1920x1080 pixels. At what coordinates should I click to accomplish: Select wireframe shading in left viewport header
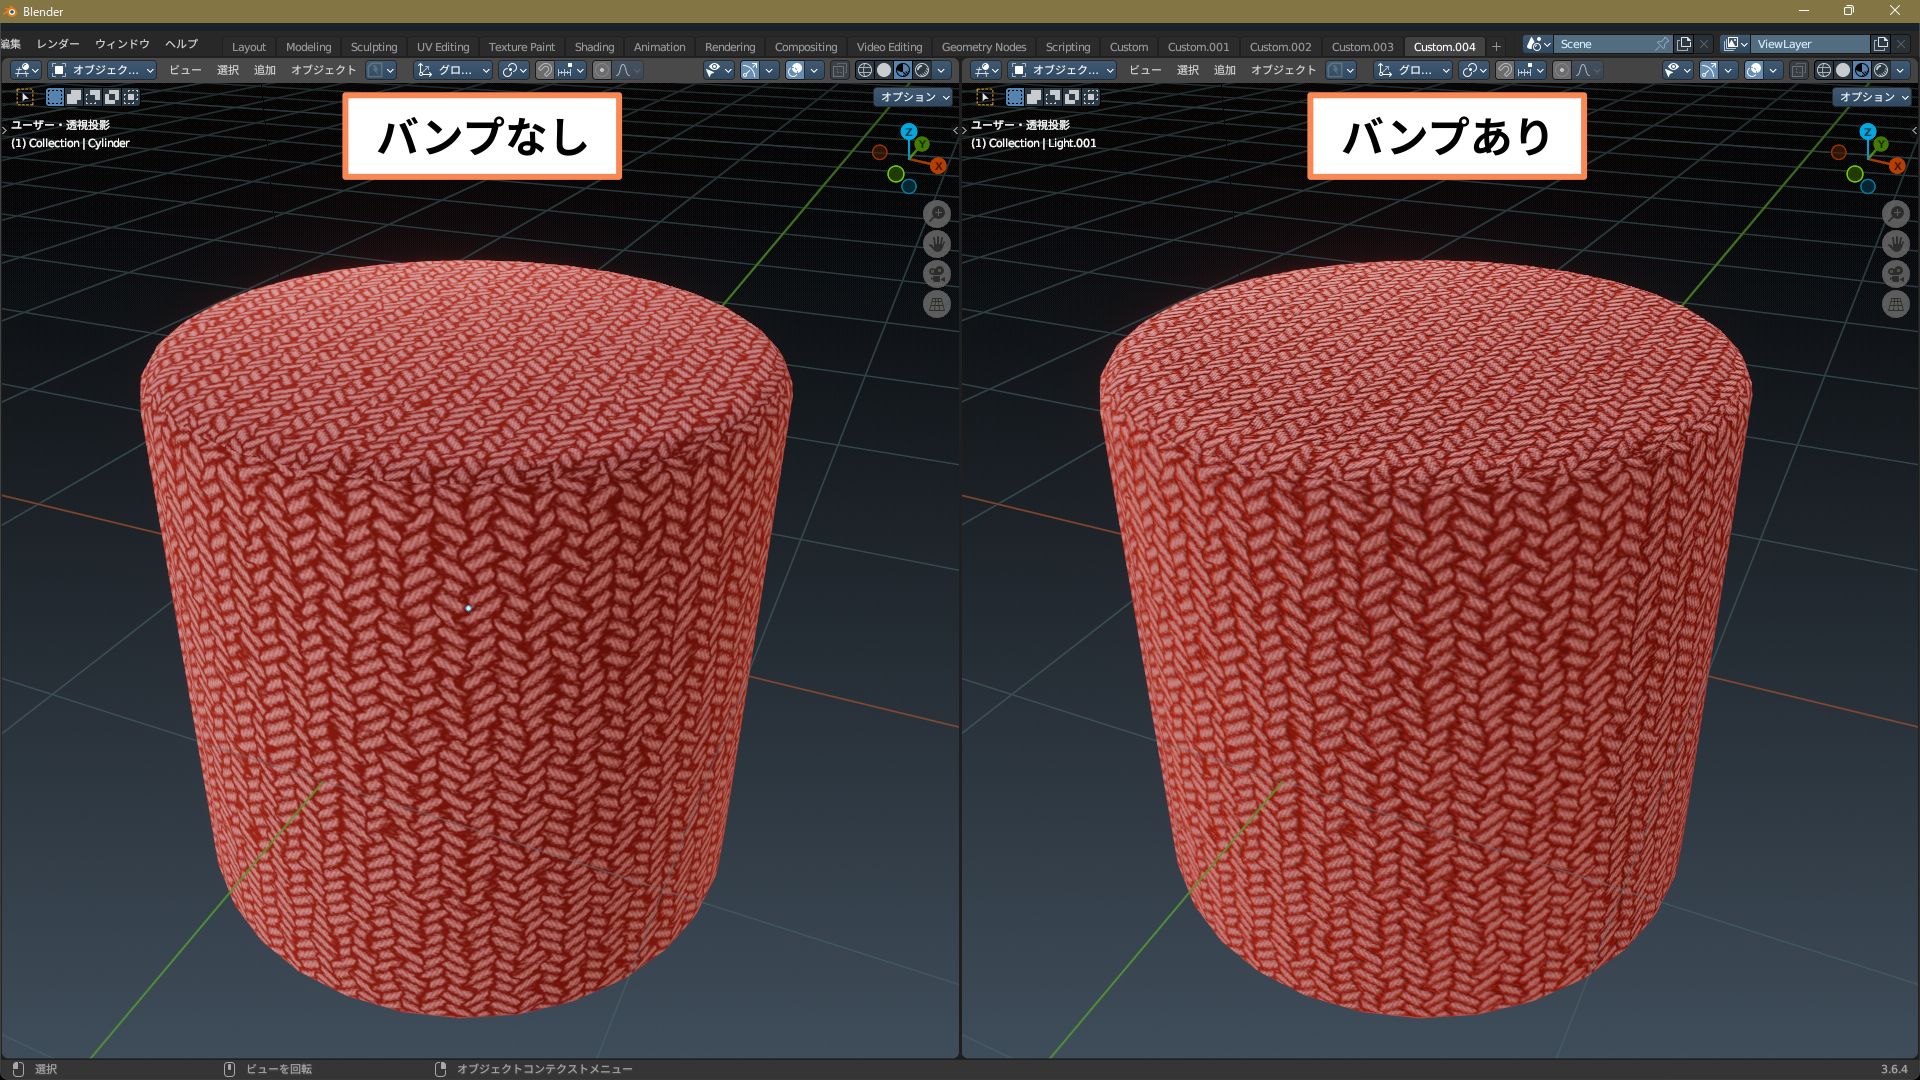(x=865, y=70)
